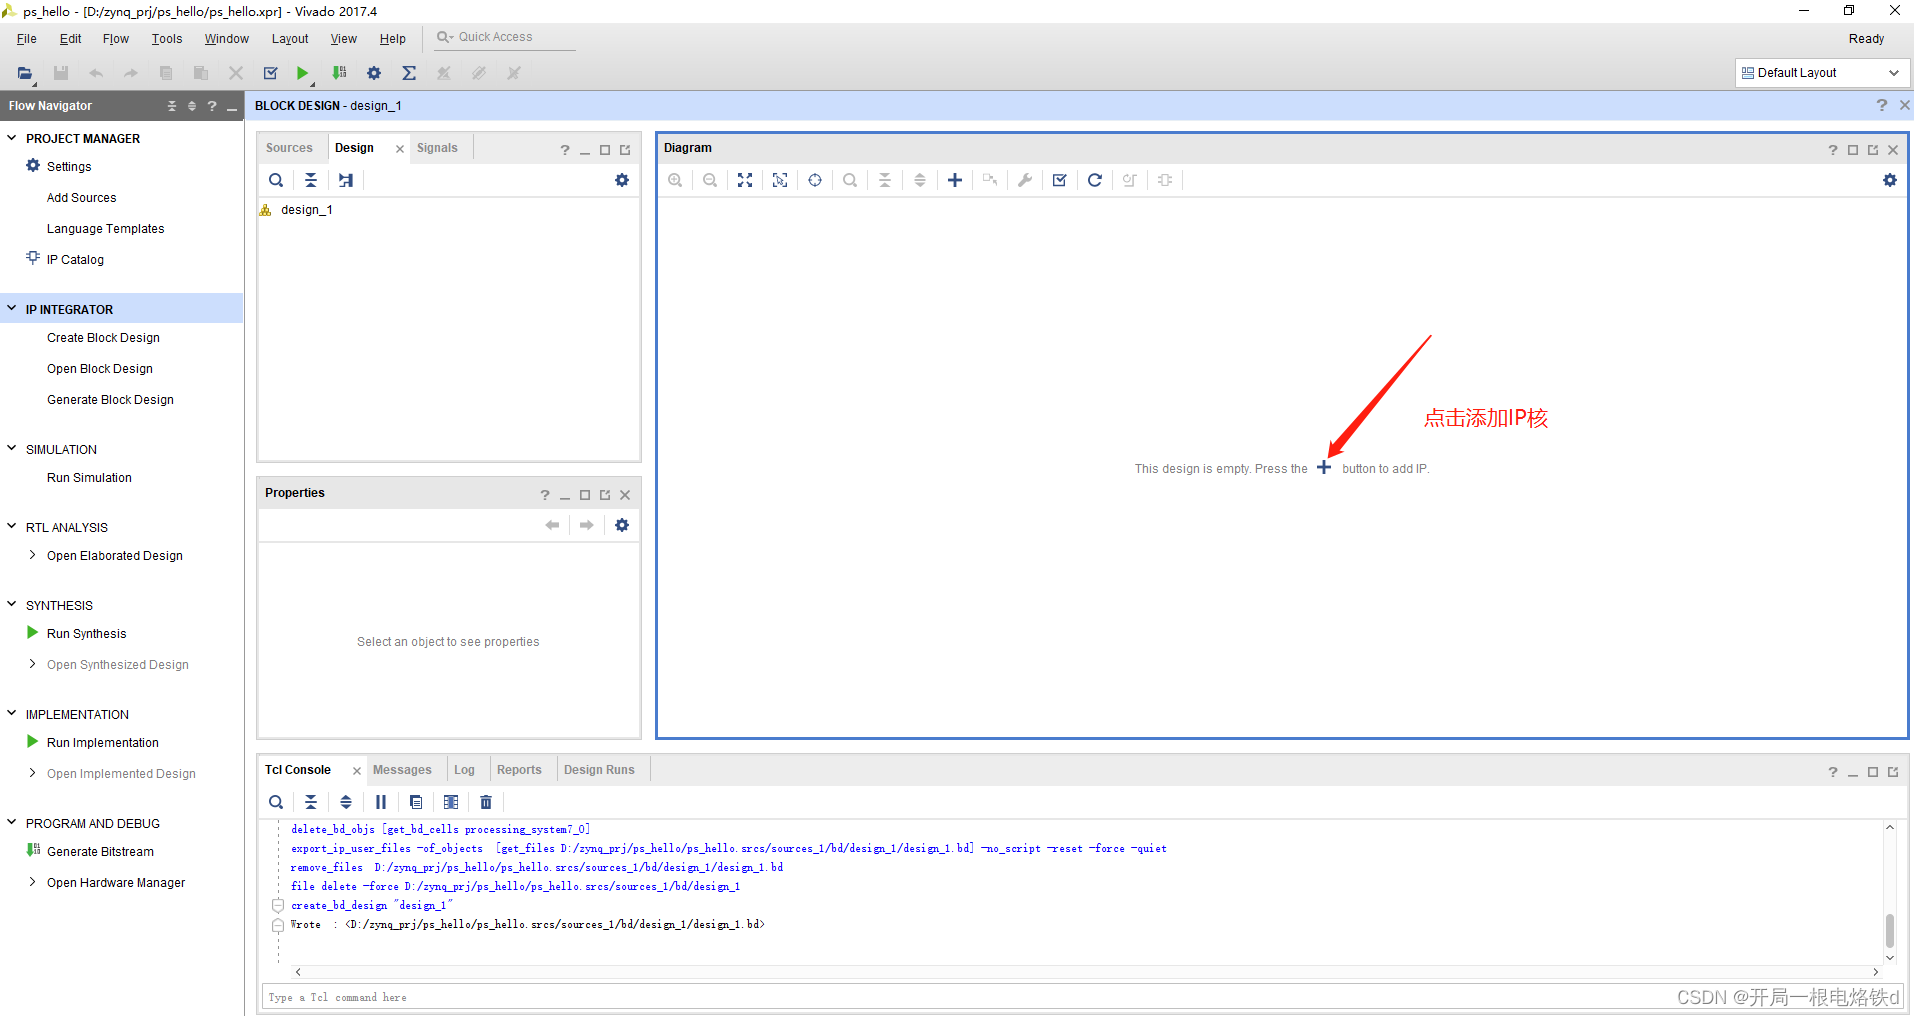Click Create Block Design
This screenshot has width=1914, height=1016.
103,338
